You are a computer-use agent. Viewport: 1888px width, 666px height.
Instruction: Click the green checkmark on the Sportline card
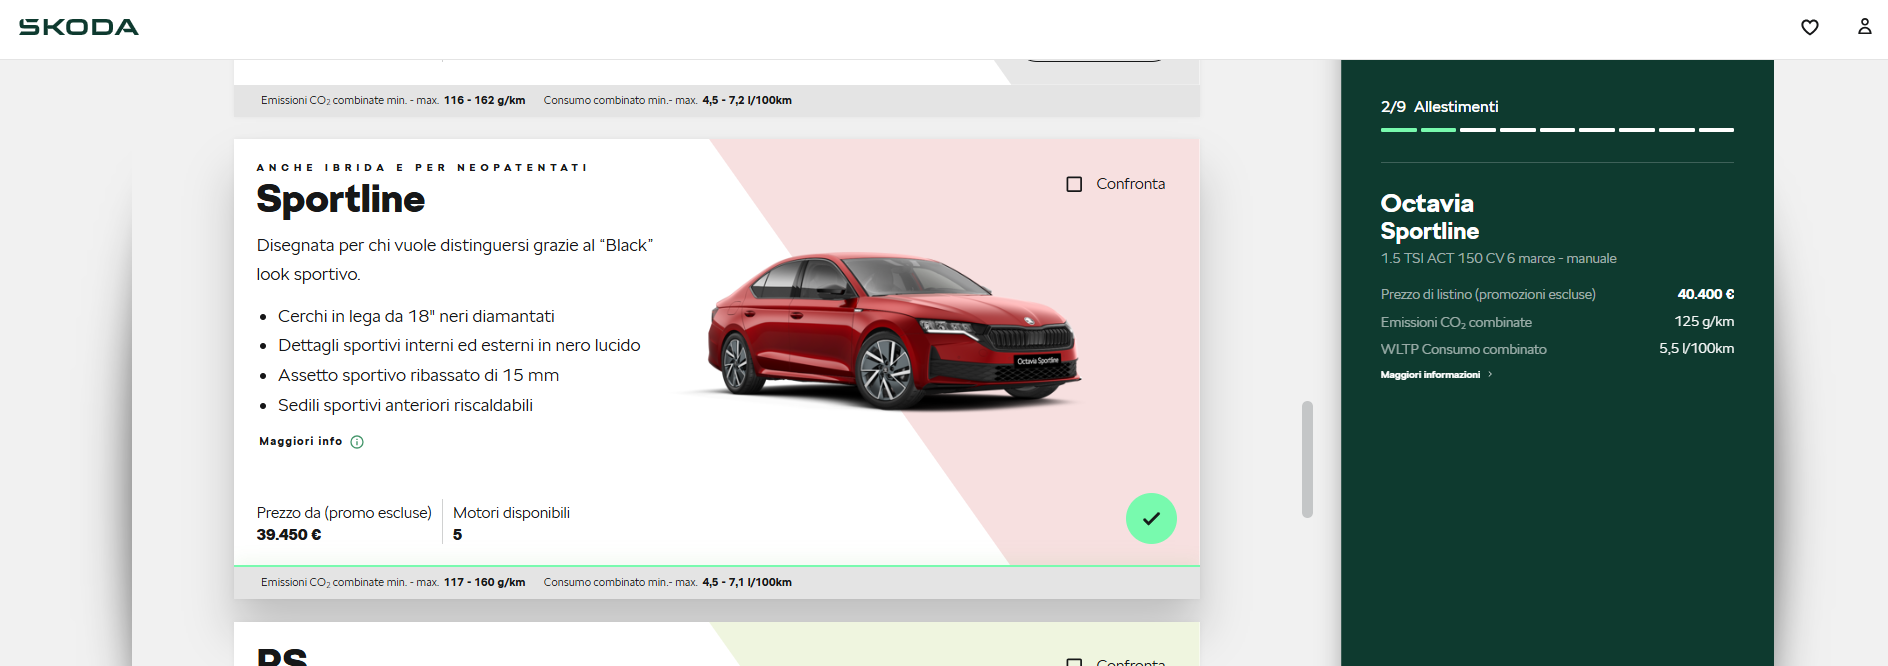tap(1151, 519)
